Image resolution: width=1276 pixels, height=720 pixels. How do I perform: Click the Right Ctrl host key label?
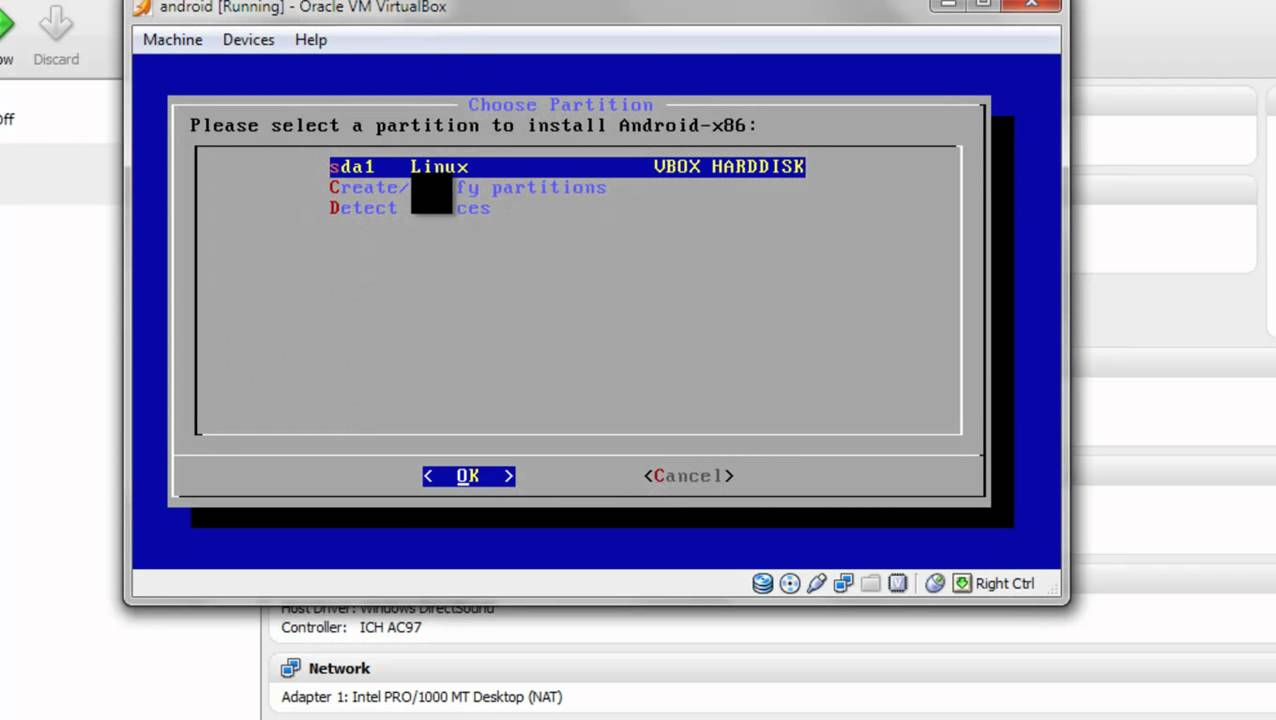tap(1005, 584)
